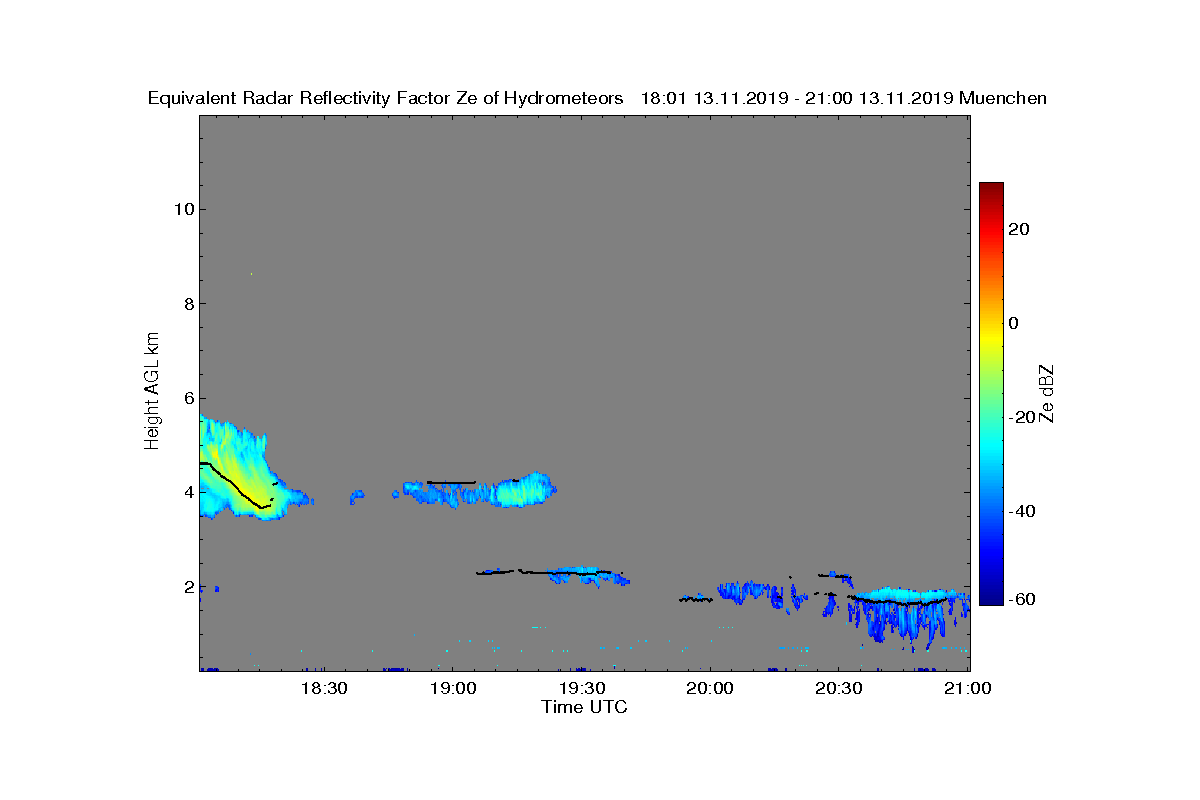Click the cloud layer at 4 km near 19:15
This screenshot has height=800, width=1200.
[478, 490]
